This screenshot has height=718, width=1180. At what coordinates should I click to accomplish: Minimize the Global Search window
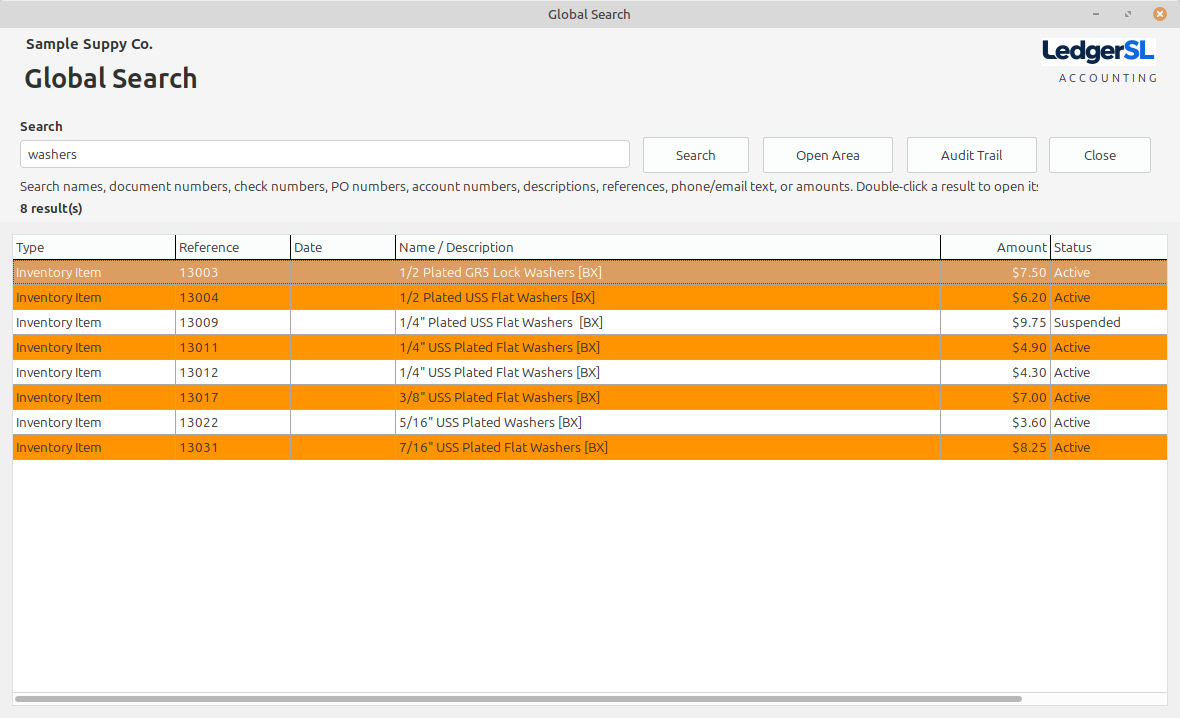pos(1096,14)
